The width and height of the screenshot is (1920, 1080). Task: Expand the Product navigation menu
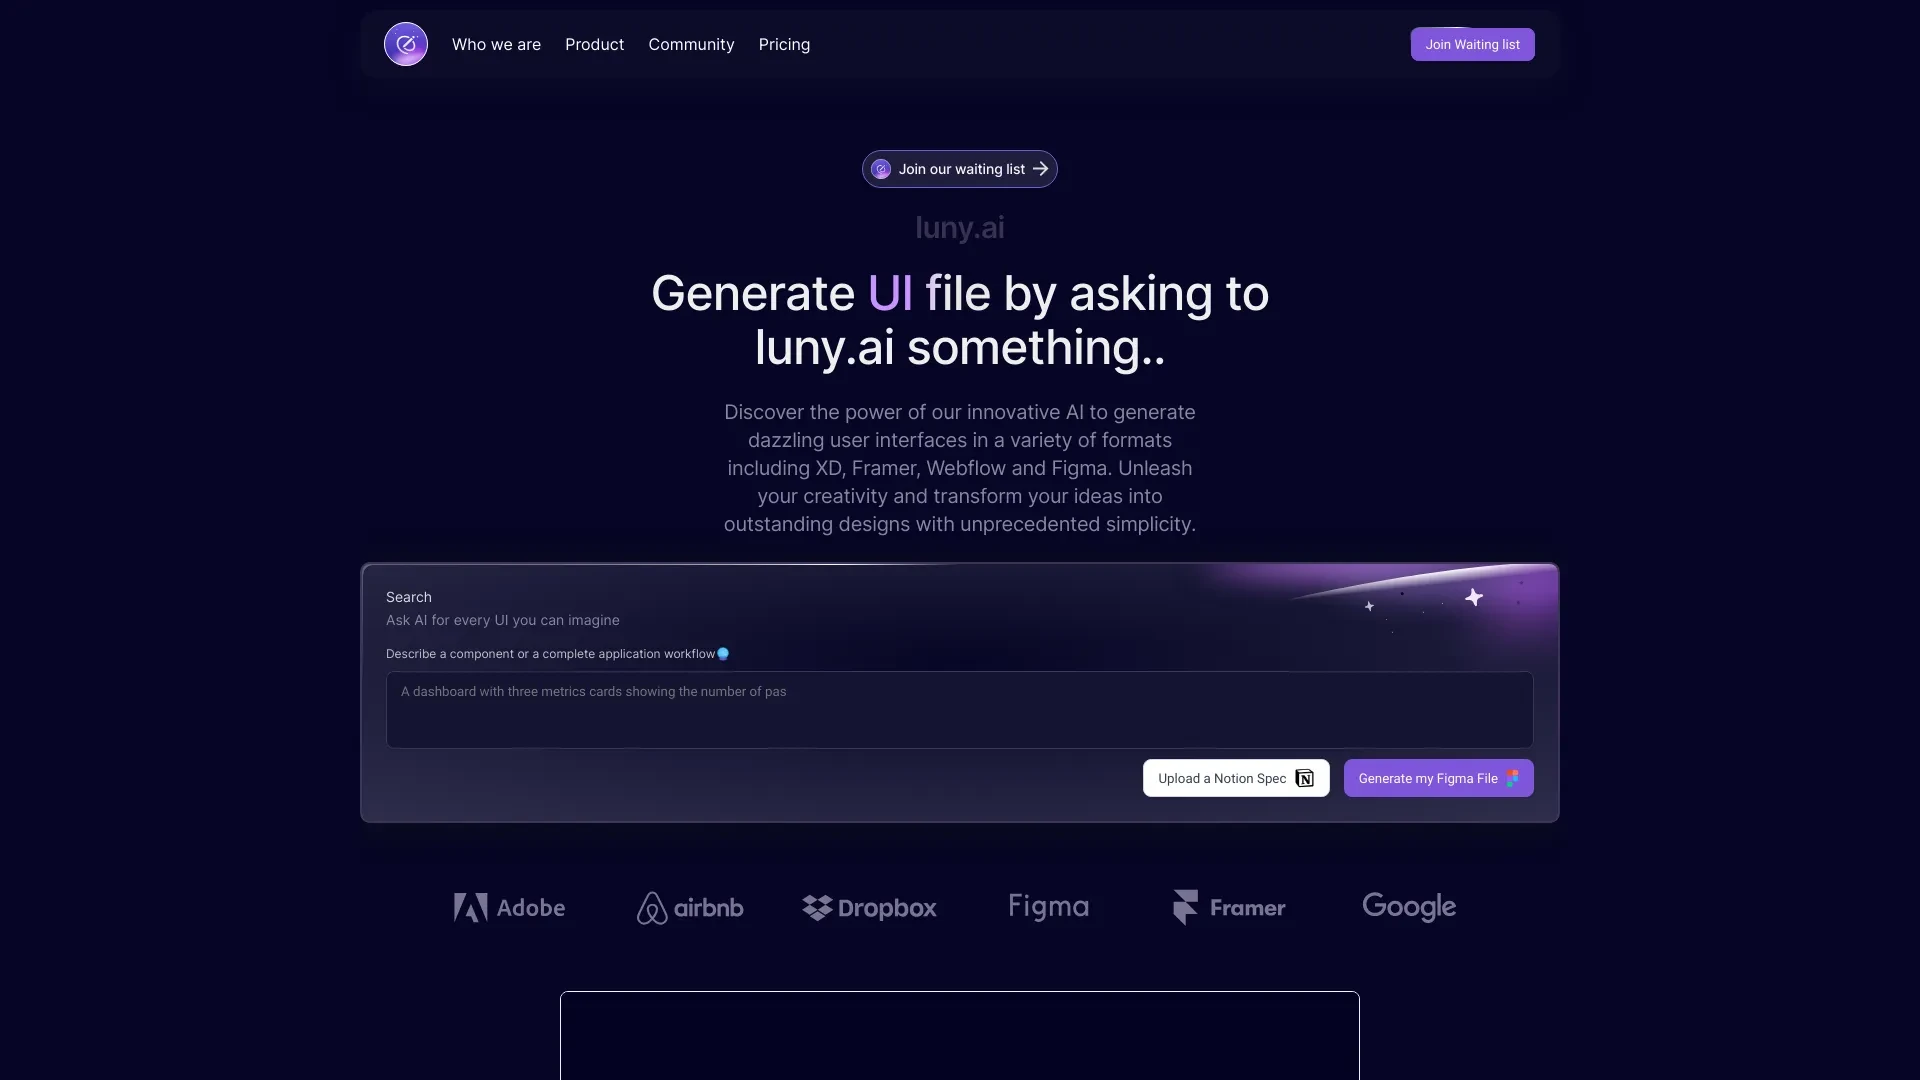click(595, 44)
